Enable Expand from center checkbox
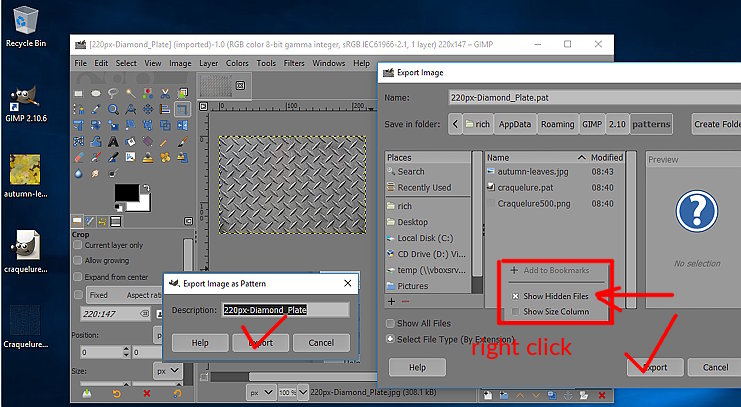The width and height of the screenshot is (741, 407). [78, 277]
